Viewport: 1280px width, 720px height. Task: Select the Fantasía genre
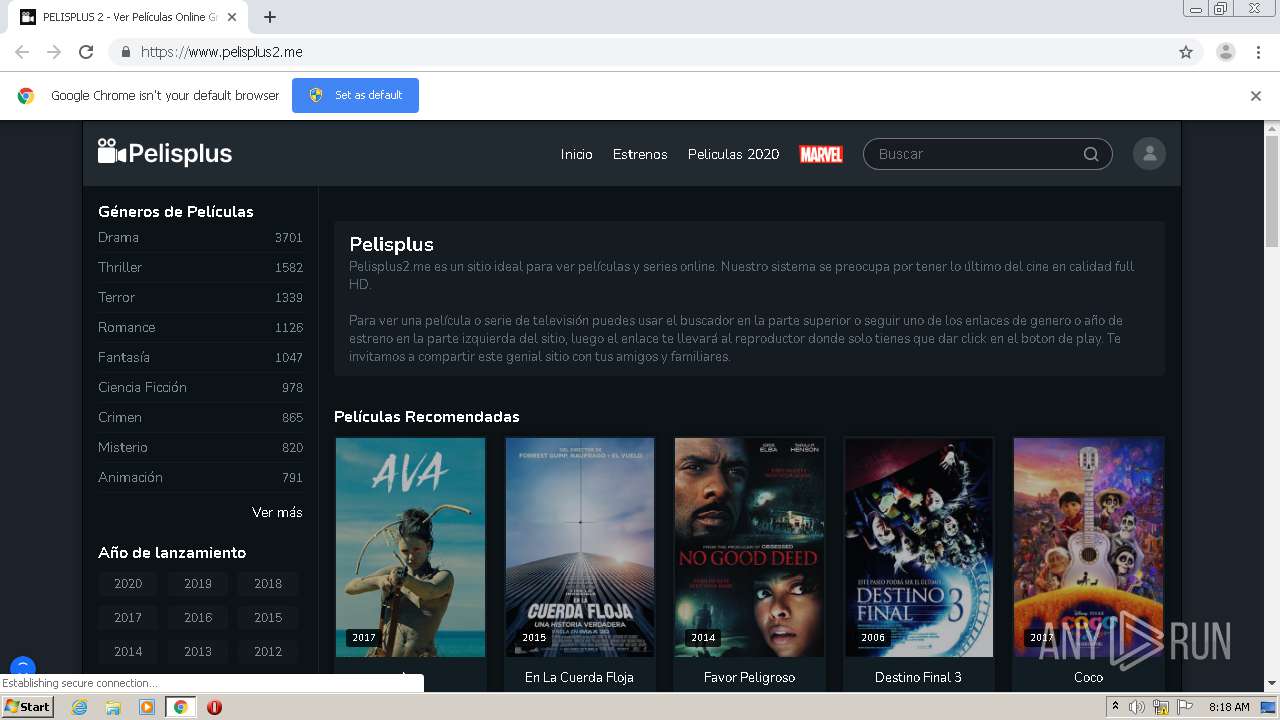tap(200, 357)
